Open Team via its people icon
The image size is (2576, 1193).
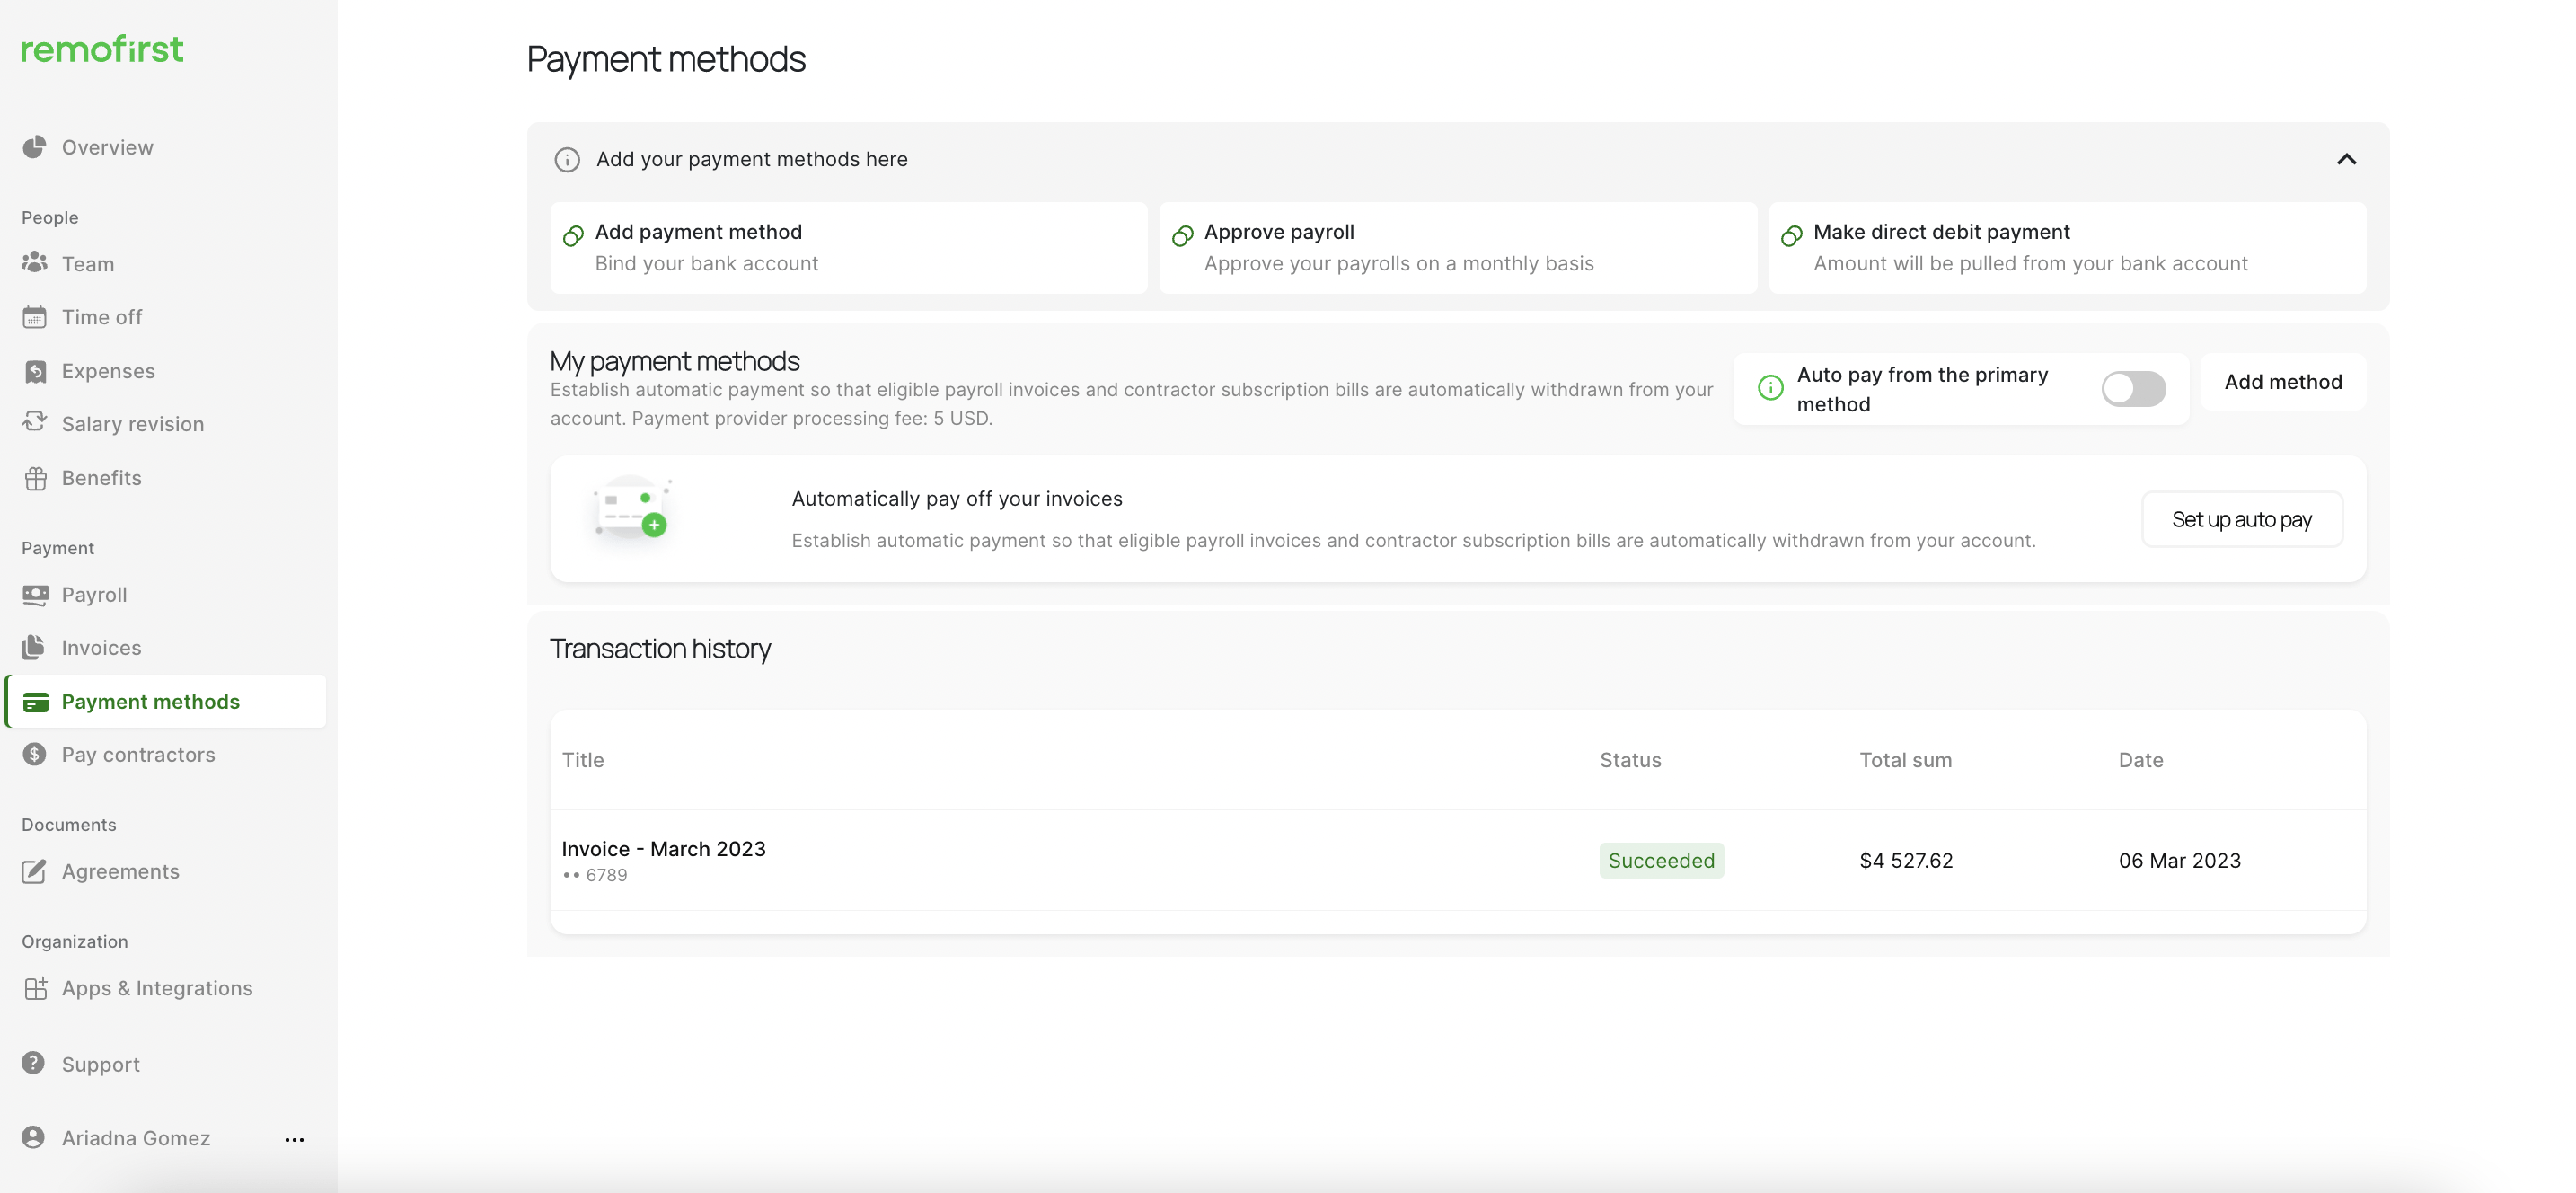(34, 263)
